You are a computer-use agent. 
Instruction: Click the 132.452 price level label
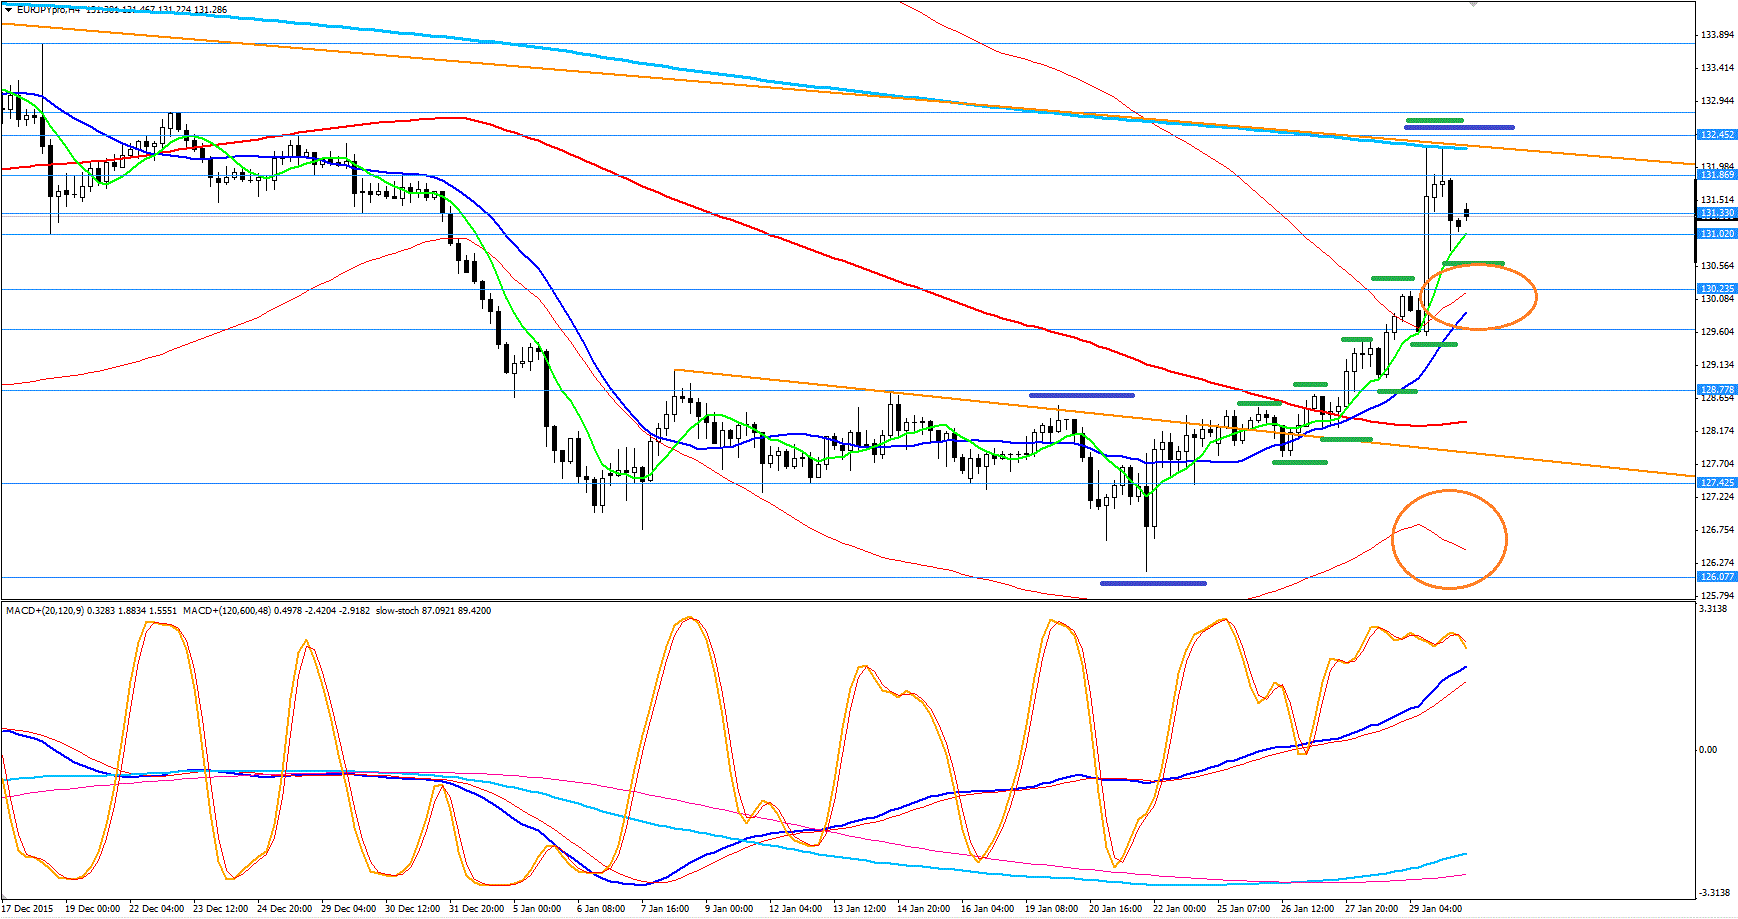(x=1717, y=135)
